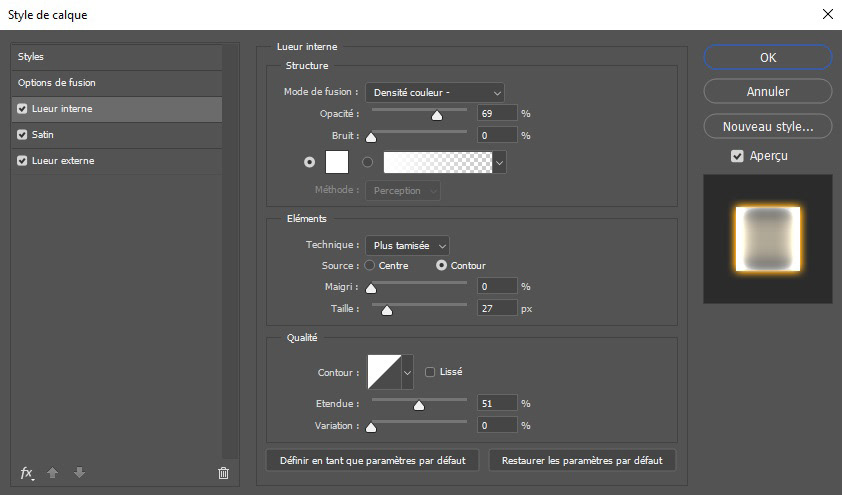Choose Contour as glow source
The width and height of the screenshot is (842, 495).
click(x=441, y=265)
